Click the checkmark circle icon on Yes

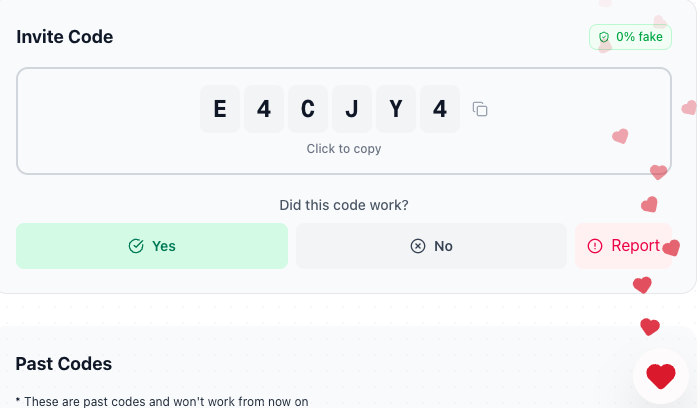tap(136, 246)
